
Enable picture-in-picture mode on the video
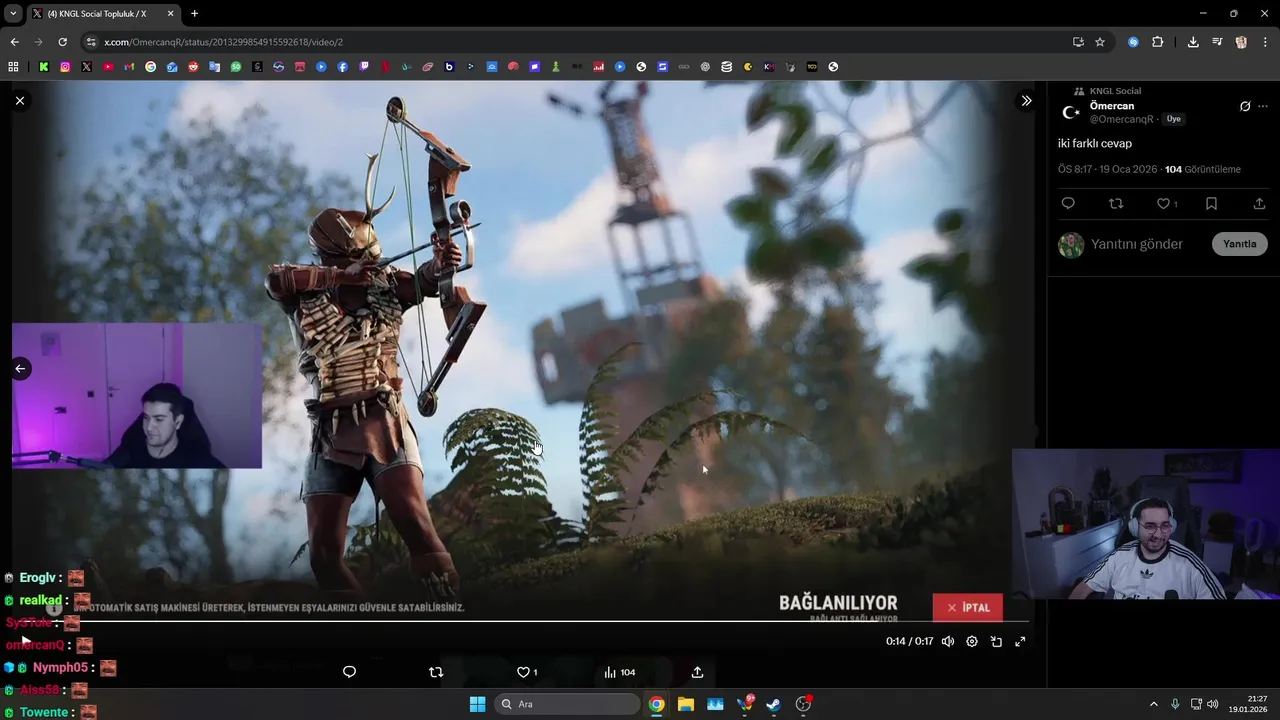pos(996,641)
